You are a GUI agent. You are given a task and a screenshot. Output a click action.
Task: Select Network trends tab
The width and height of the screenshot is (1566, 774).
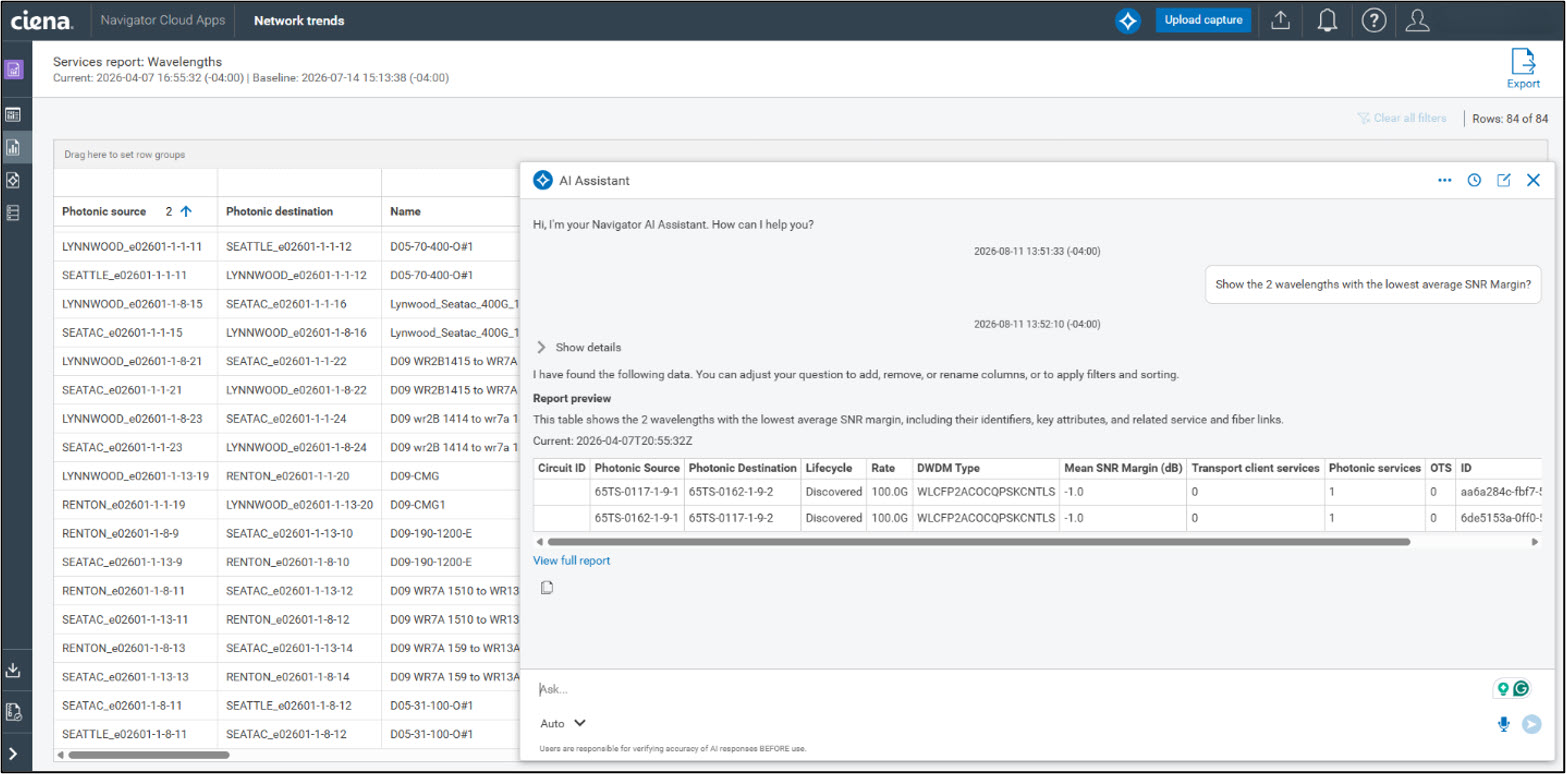pyautogui.click(x=299, y=20)
